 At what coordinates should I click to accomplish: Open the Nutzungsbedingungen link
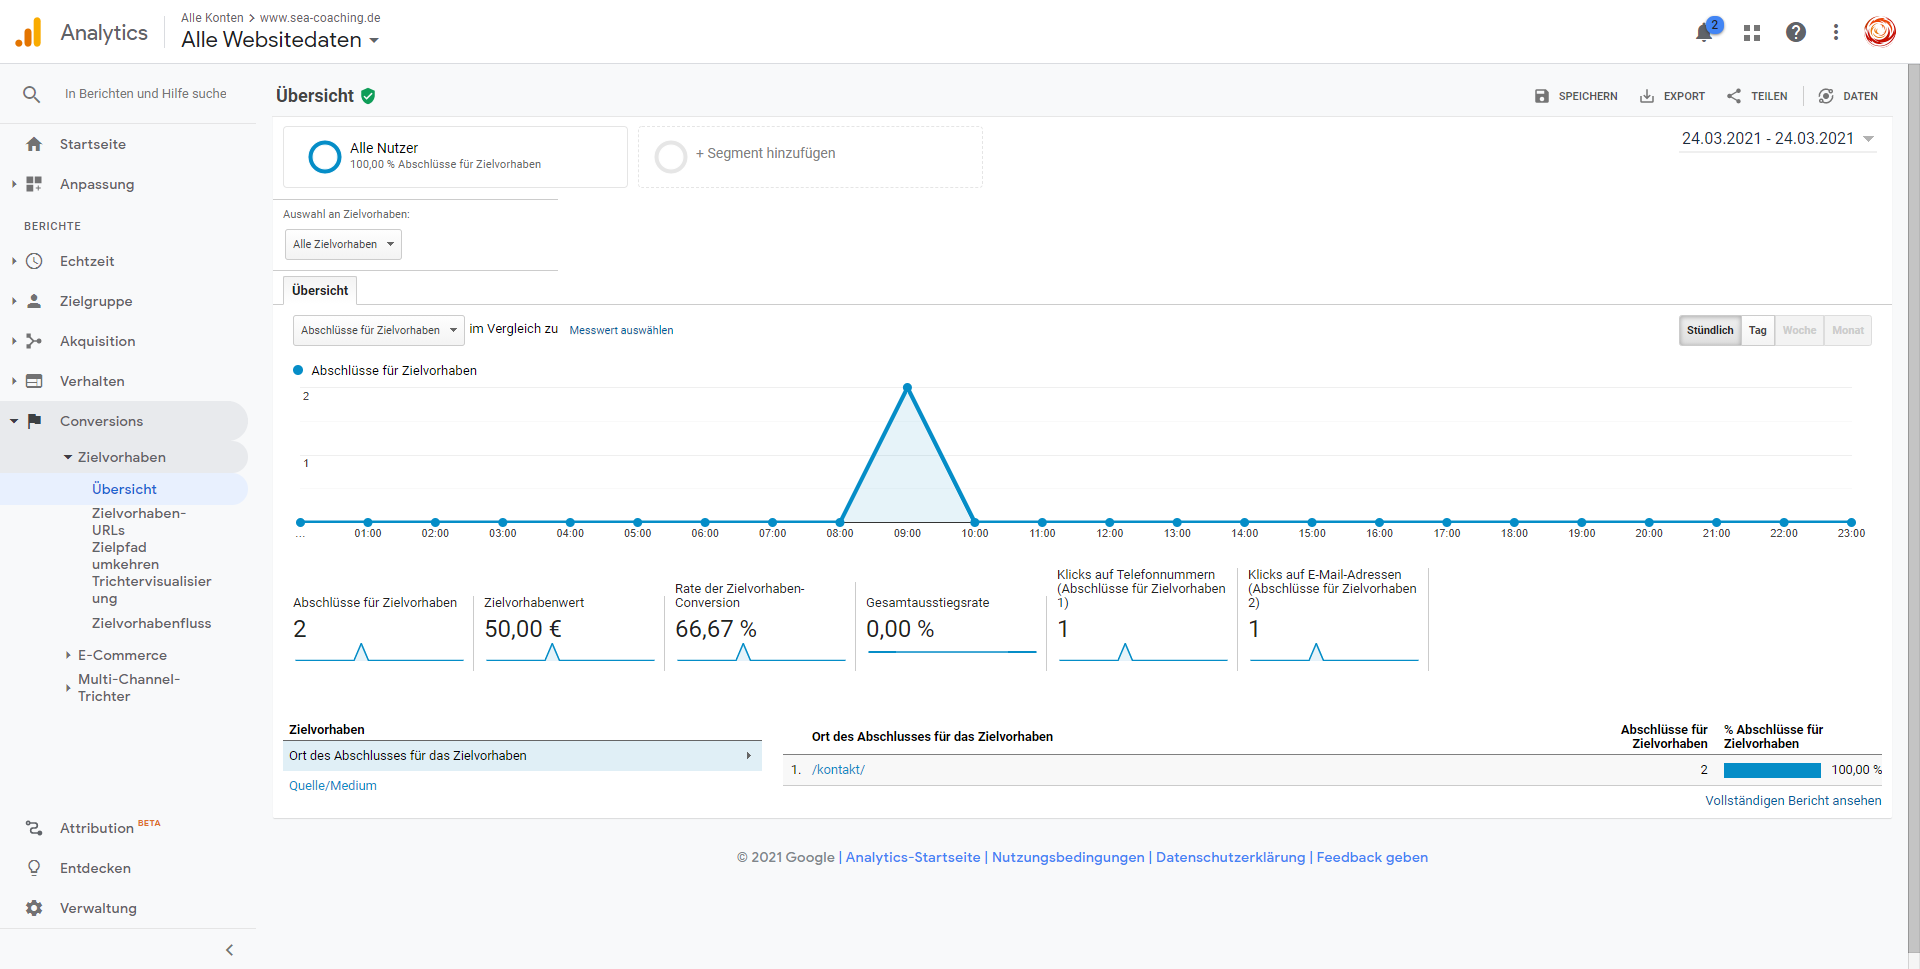coord(1068,857)
